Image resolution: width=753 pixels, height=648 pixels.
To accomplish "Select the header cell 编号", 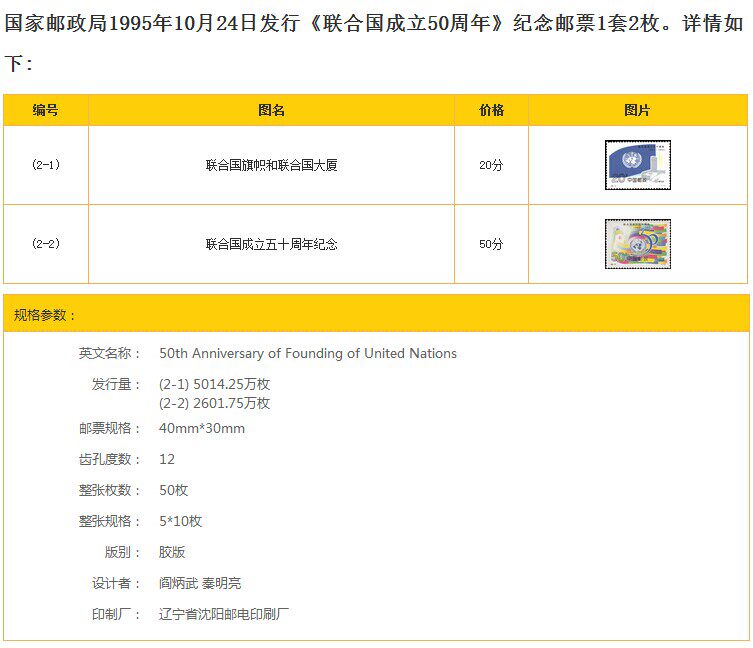I will click(46, 110).
